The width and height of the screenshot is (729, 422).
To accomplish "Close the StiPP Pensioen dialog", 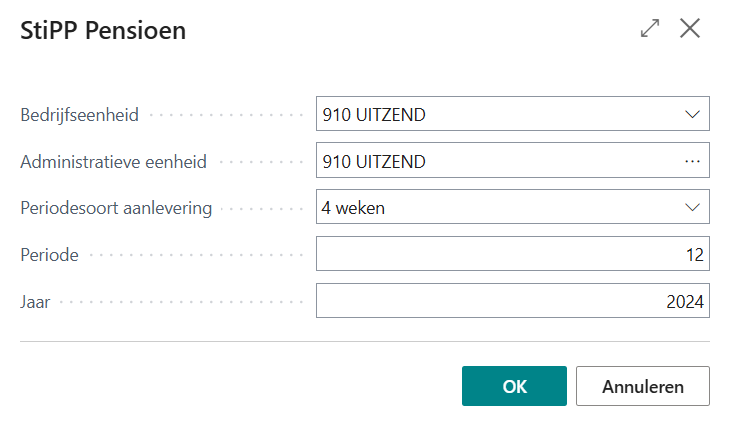I will click(690, 29).
